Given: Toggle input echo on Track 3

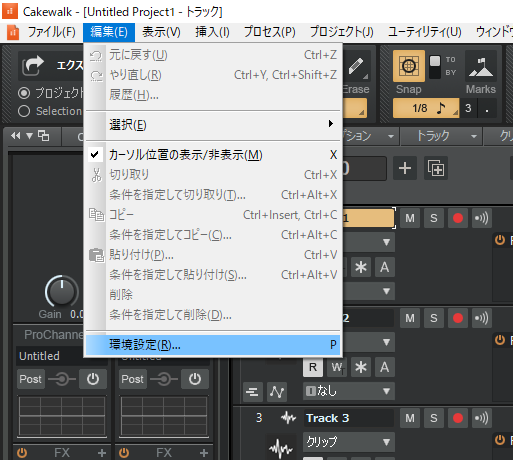Looking at the screenshot, I should (x=482, y=418).
